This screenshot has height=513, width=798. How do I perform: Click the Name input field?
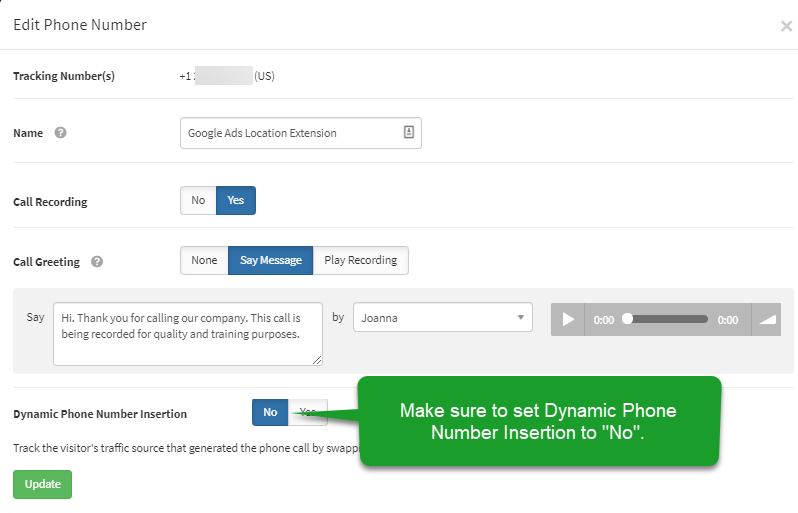click(301, 133)
